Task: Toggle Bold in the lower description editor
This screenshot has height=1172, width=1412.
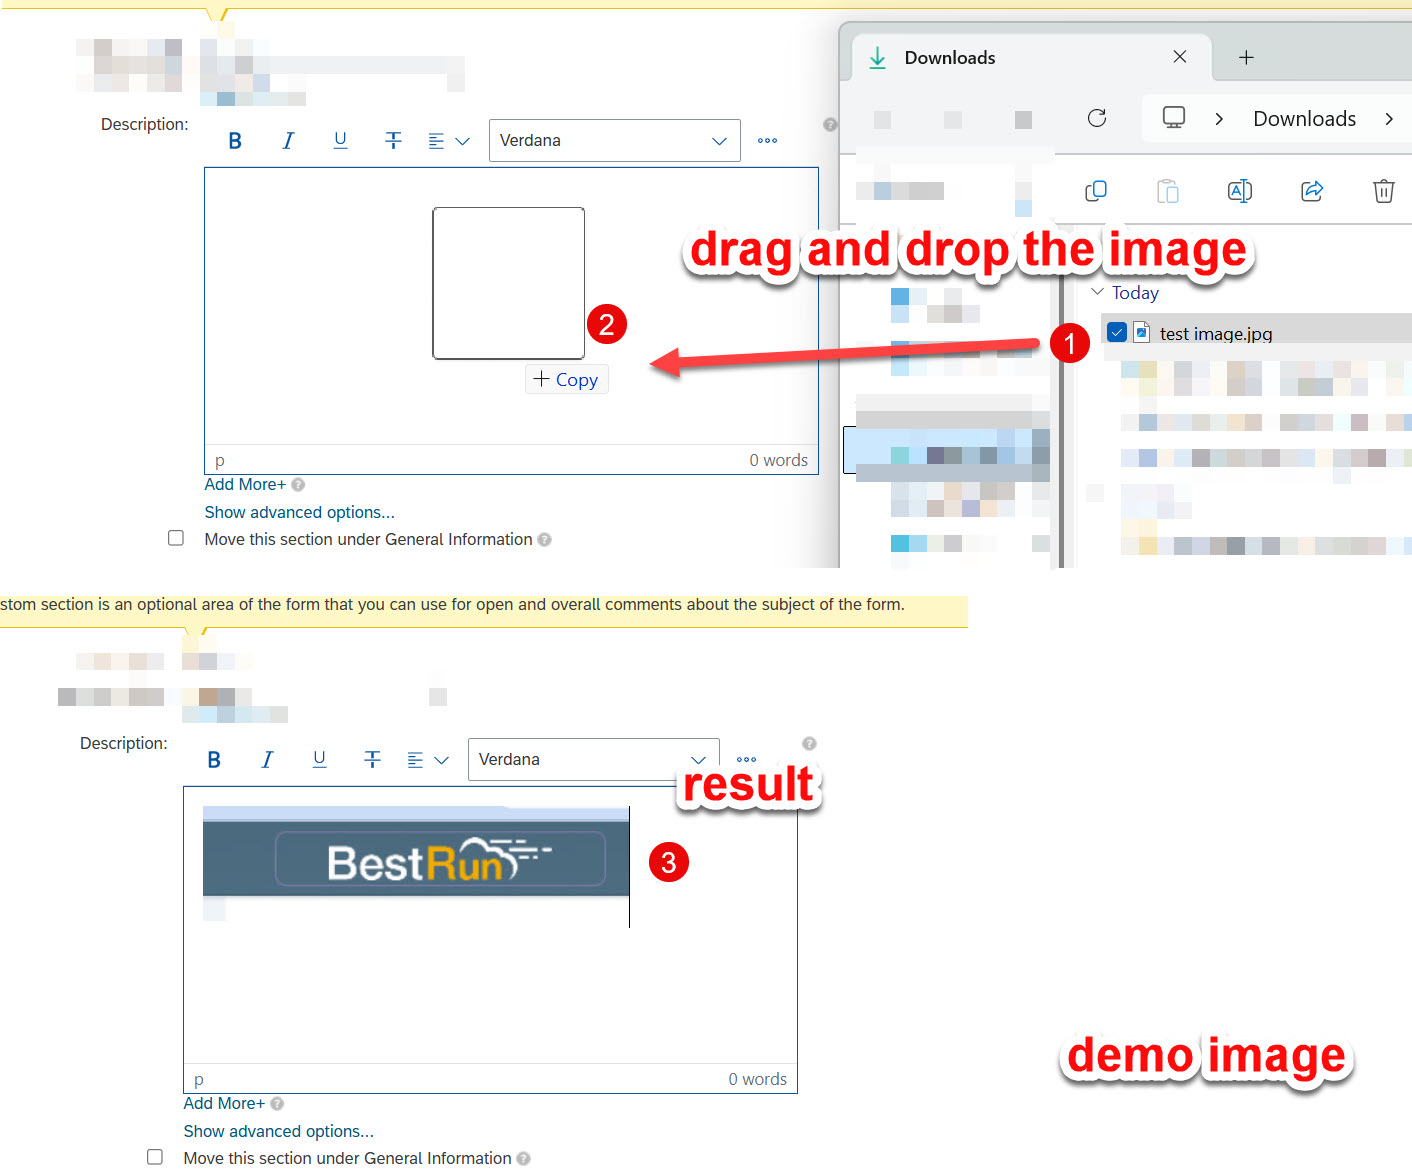Action: [x=214, y=760]
